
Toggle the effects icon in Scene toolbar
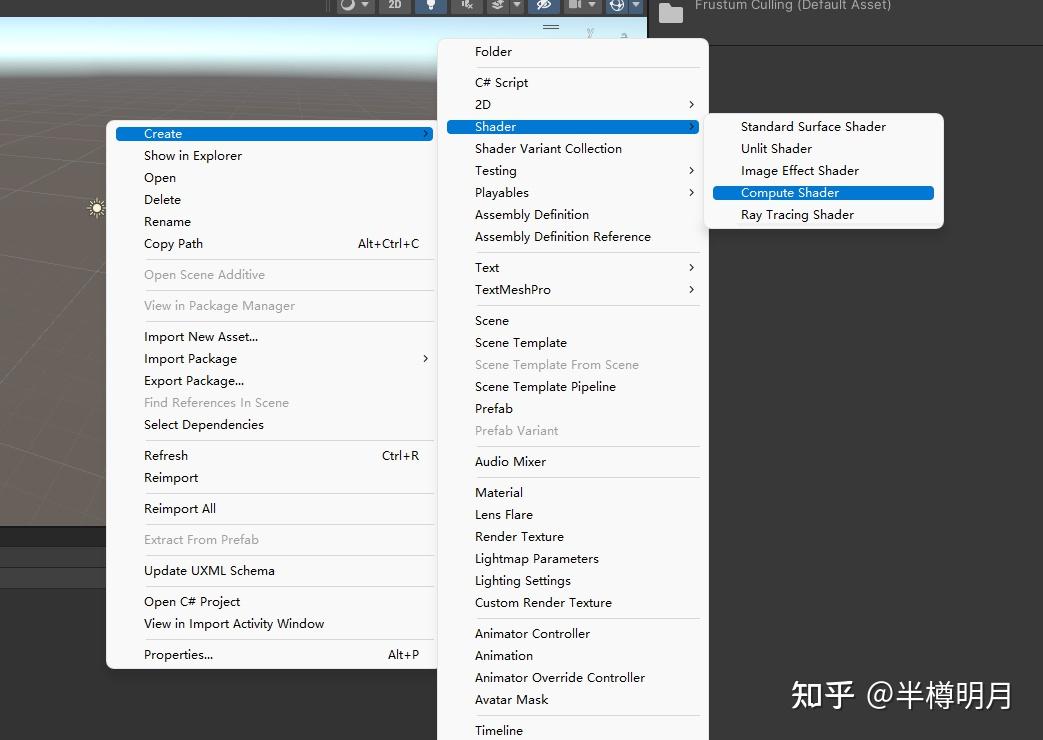click(498, 6)
